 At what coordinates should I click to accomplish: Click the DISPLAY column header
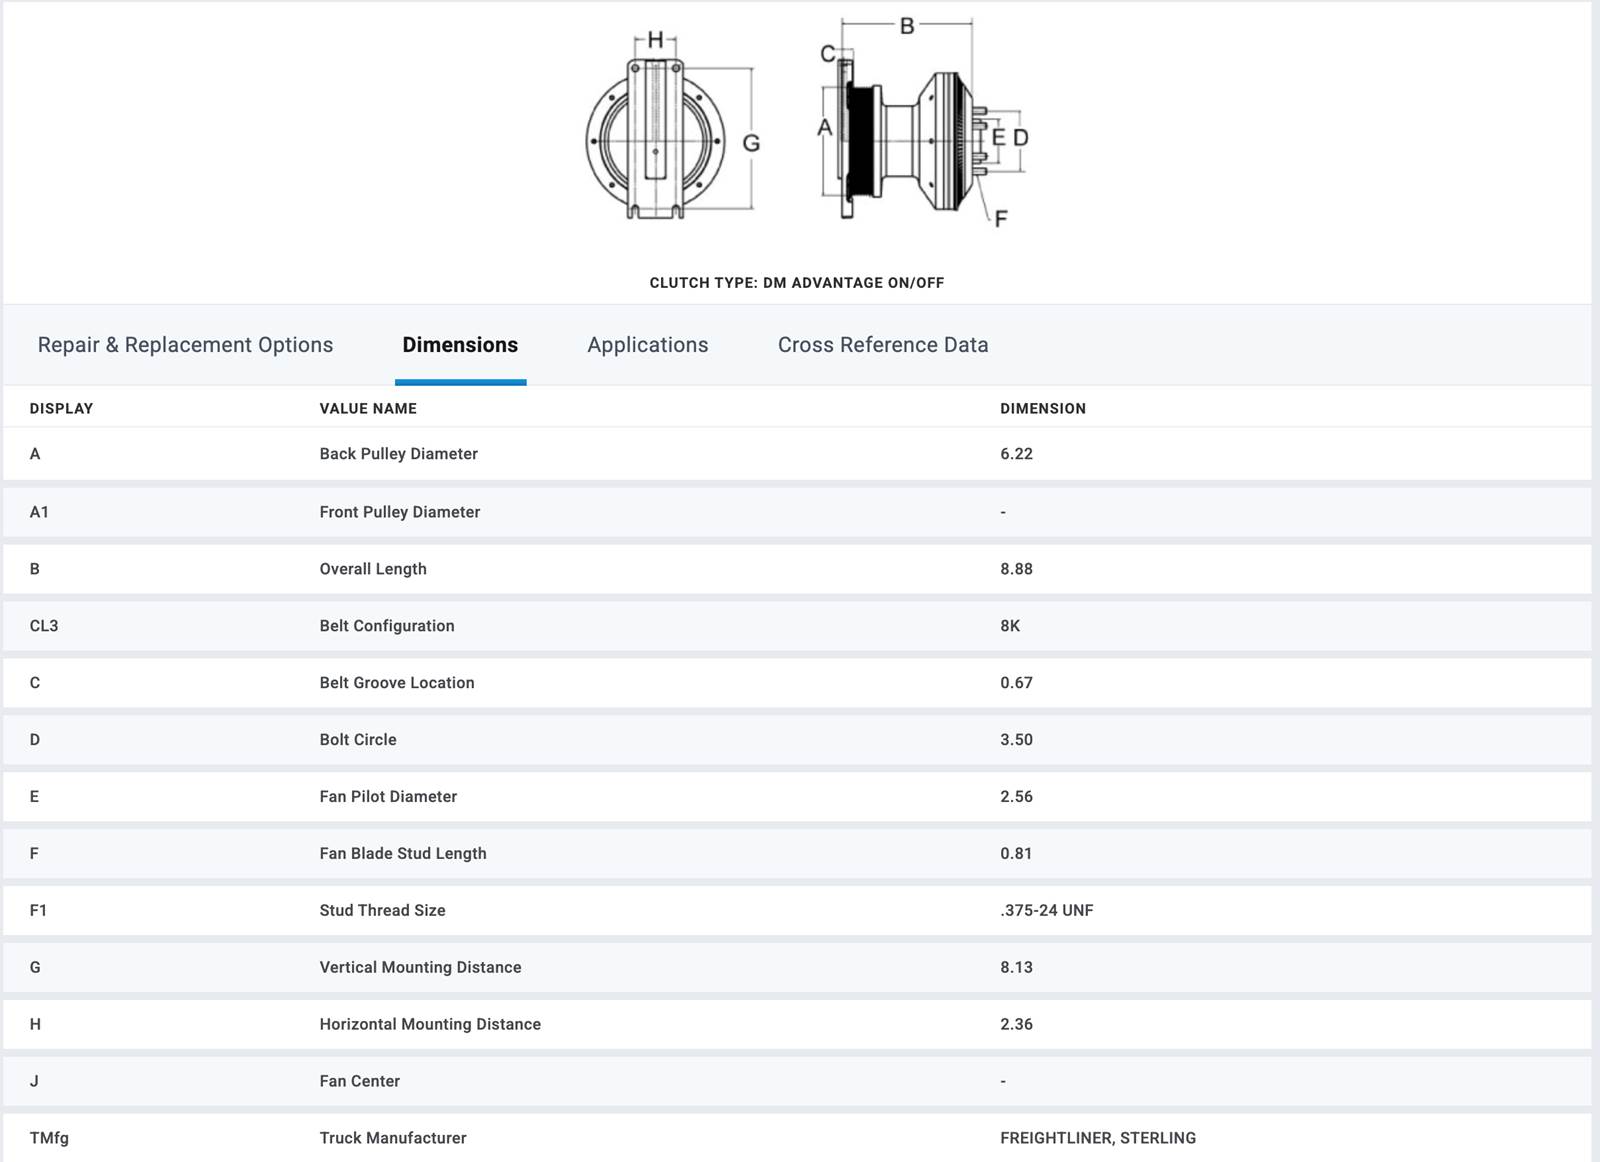click(x=61, y=409)
